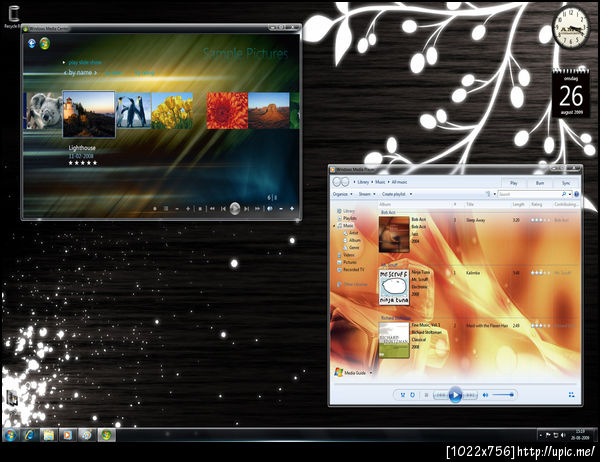Mute audio in Windows Media Player
600x462 pixels.
point(485,395)
